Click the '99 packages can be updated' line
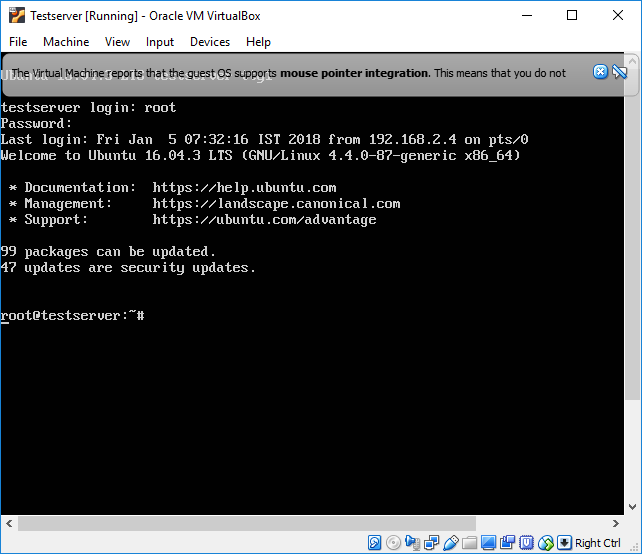The width and height of the screenshot is (642, 554). click(x=108, y=251)
